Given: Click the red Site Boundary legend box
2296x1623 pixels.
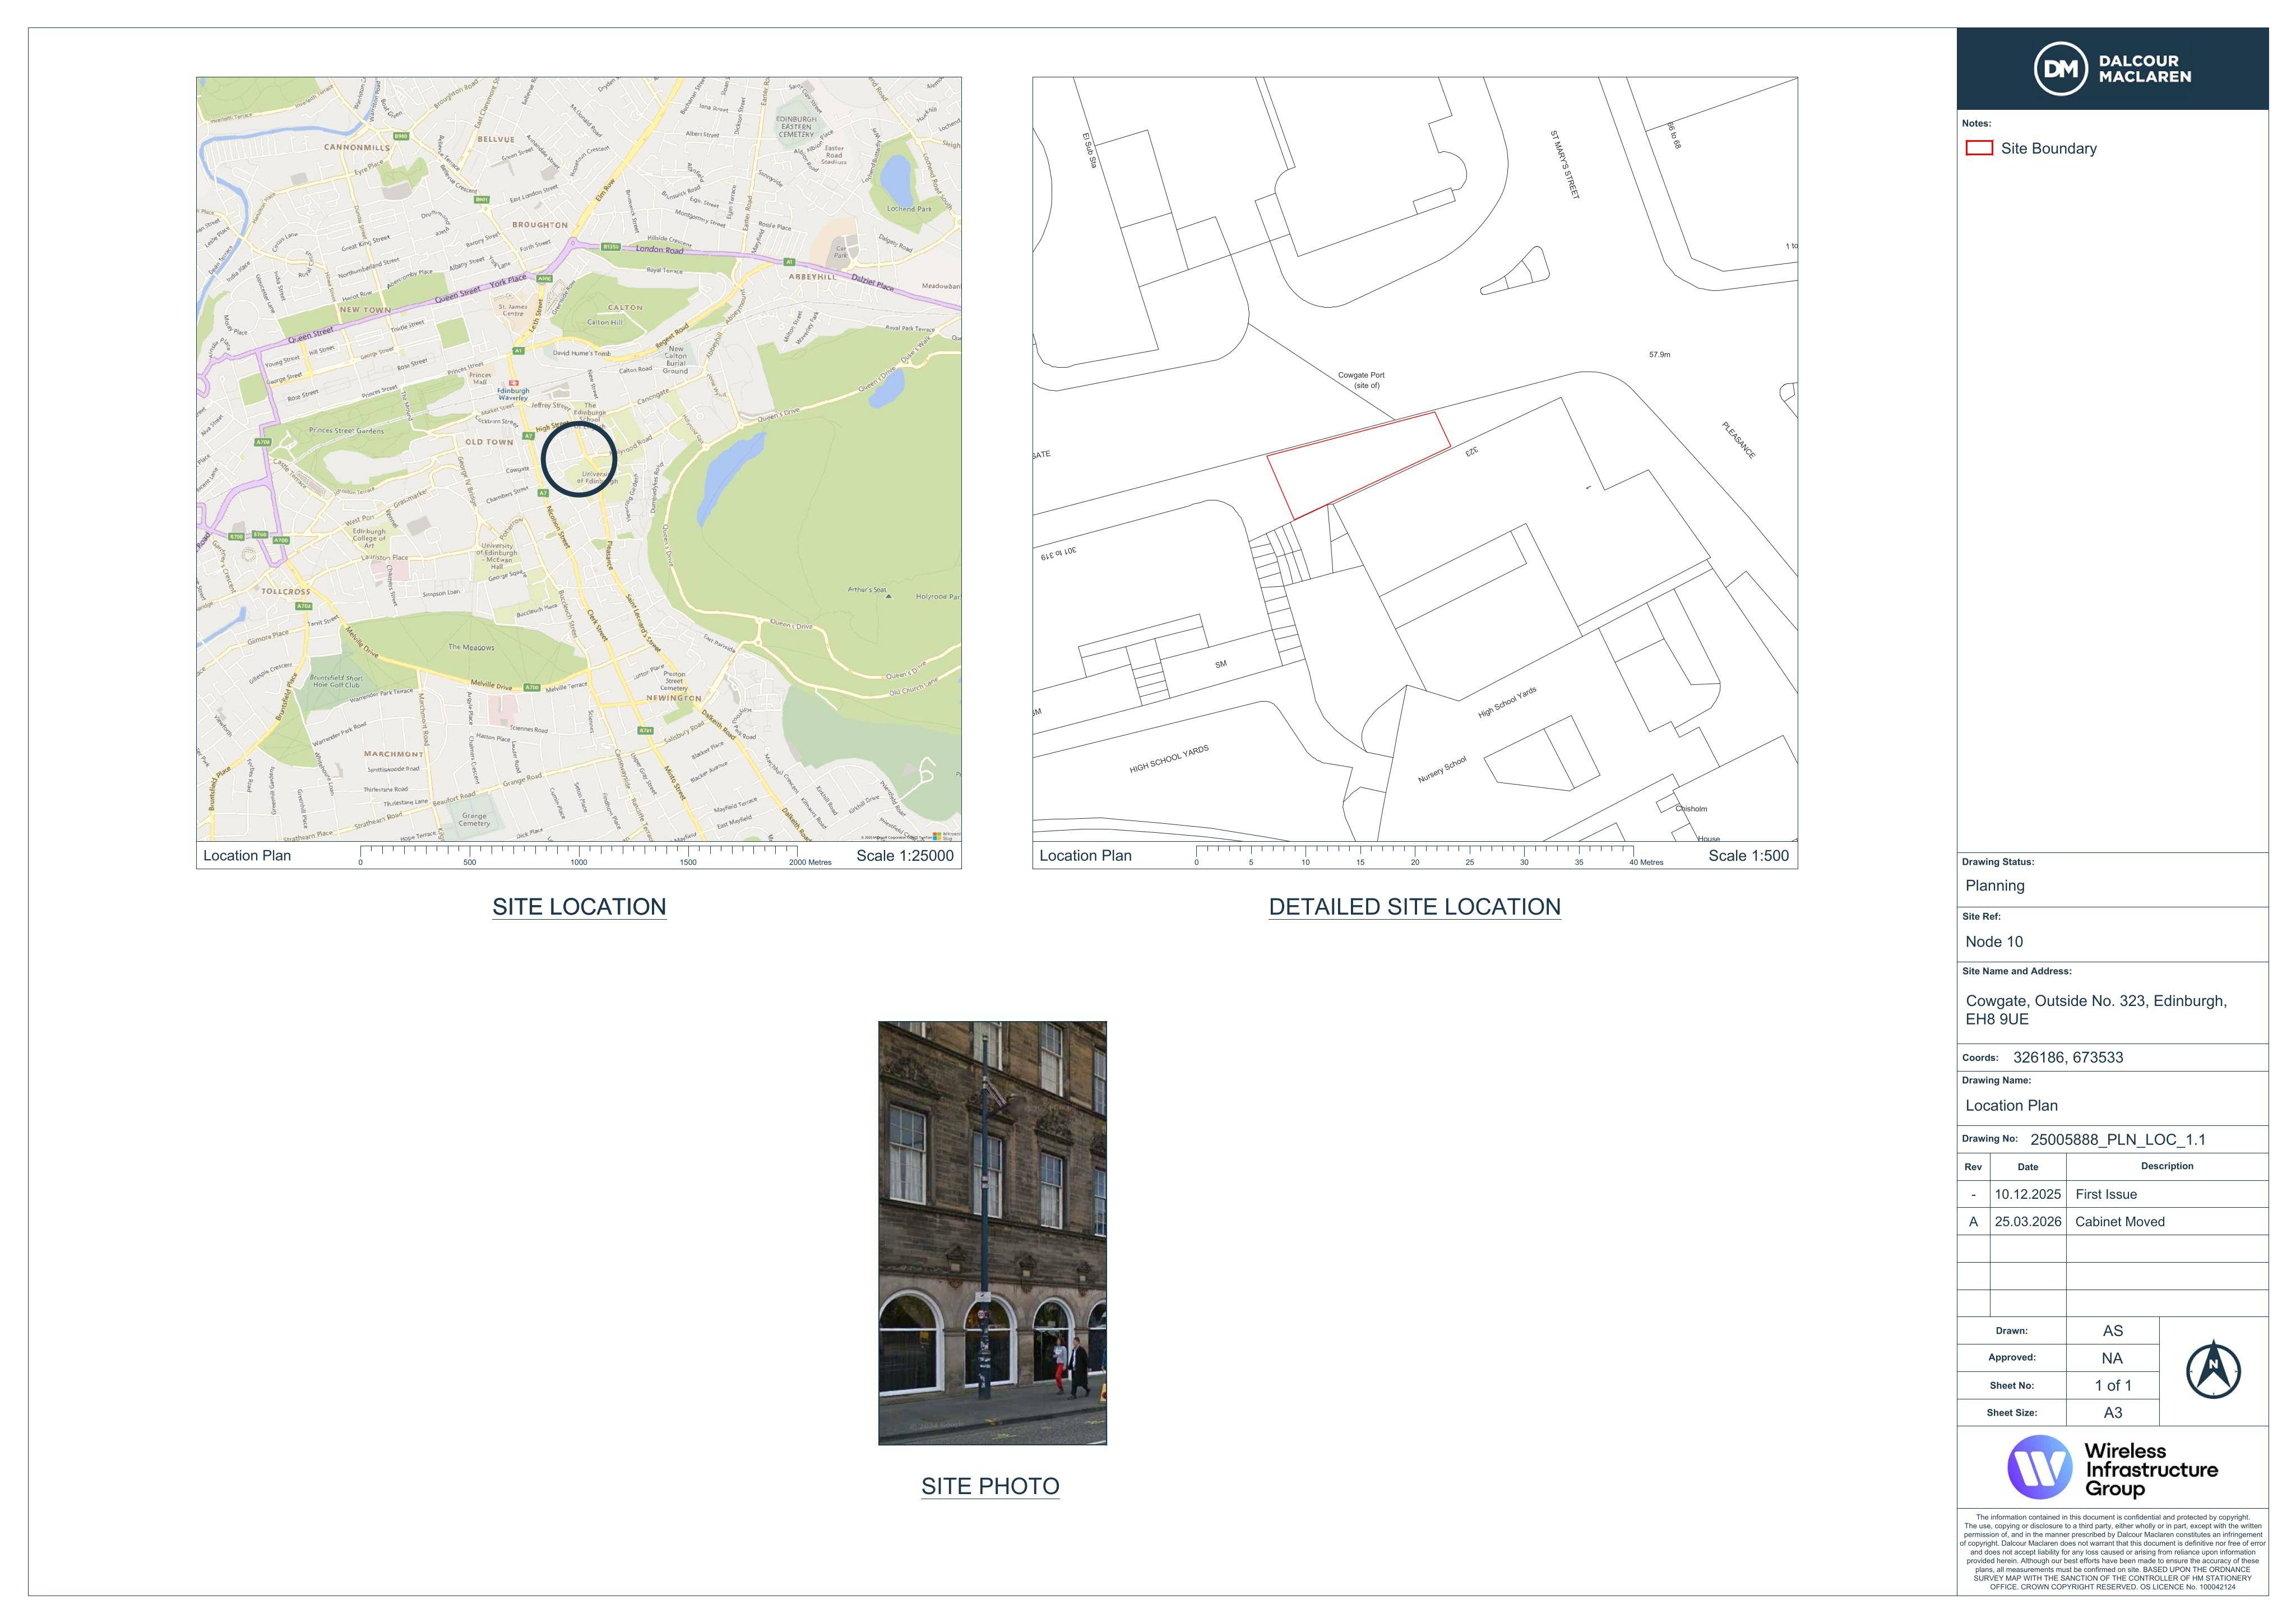Looking at the screenshot, I should coord(1979,148).
